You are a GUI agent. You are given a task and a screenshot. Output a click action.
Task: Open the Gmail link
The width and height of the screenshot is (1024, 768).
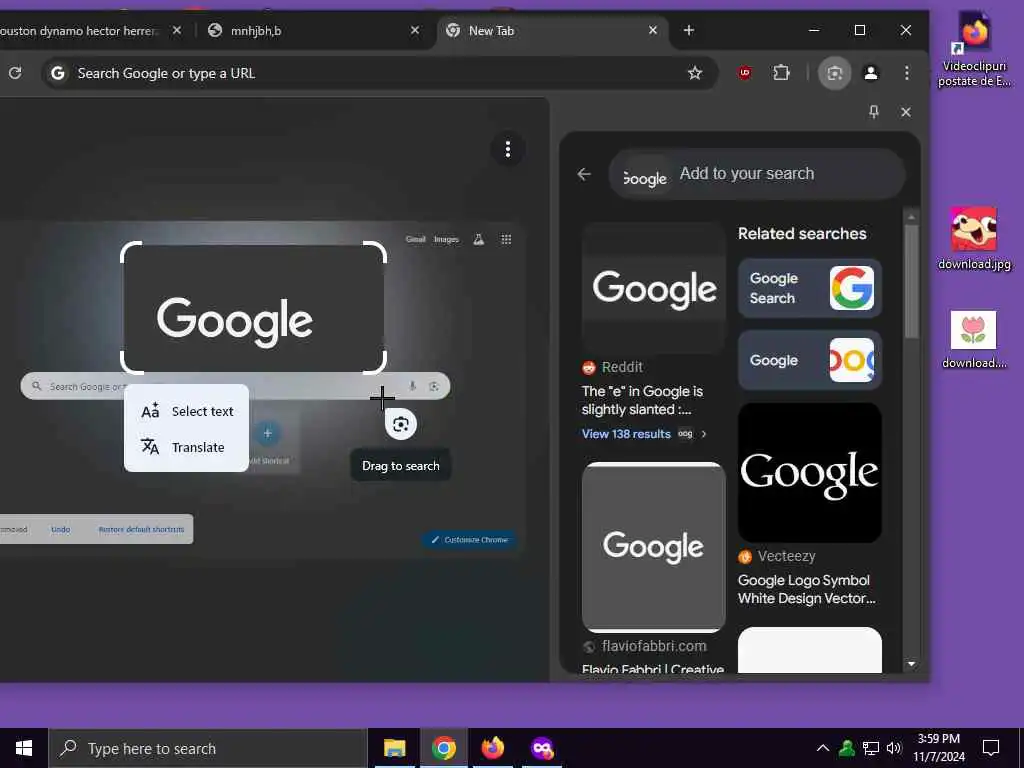[415, 239]
